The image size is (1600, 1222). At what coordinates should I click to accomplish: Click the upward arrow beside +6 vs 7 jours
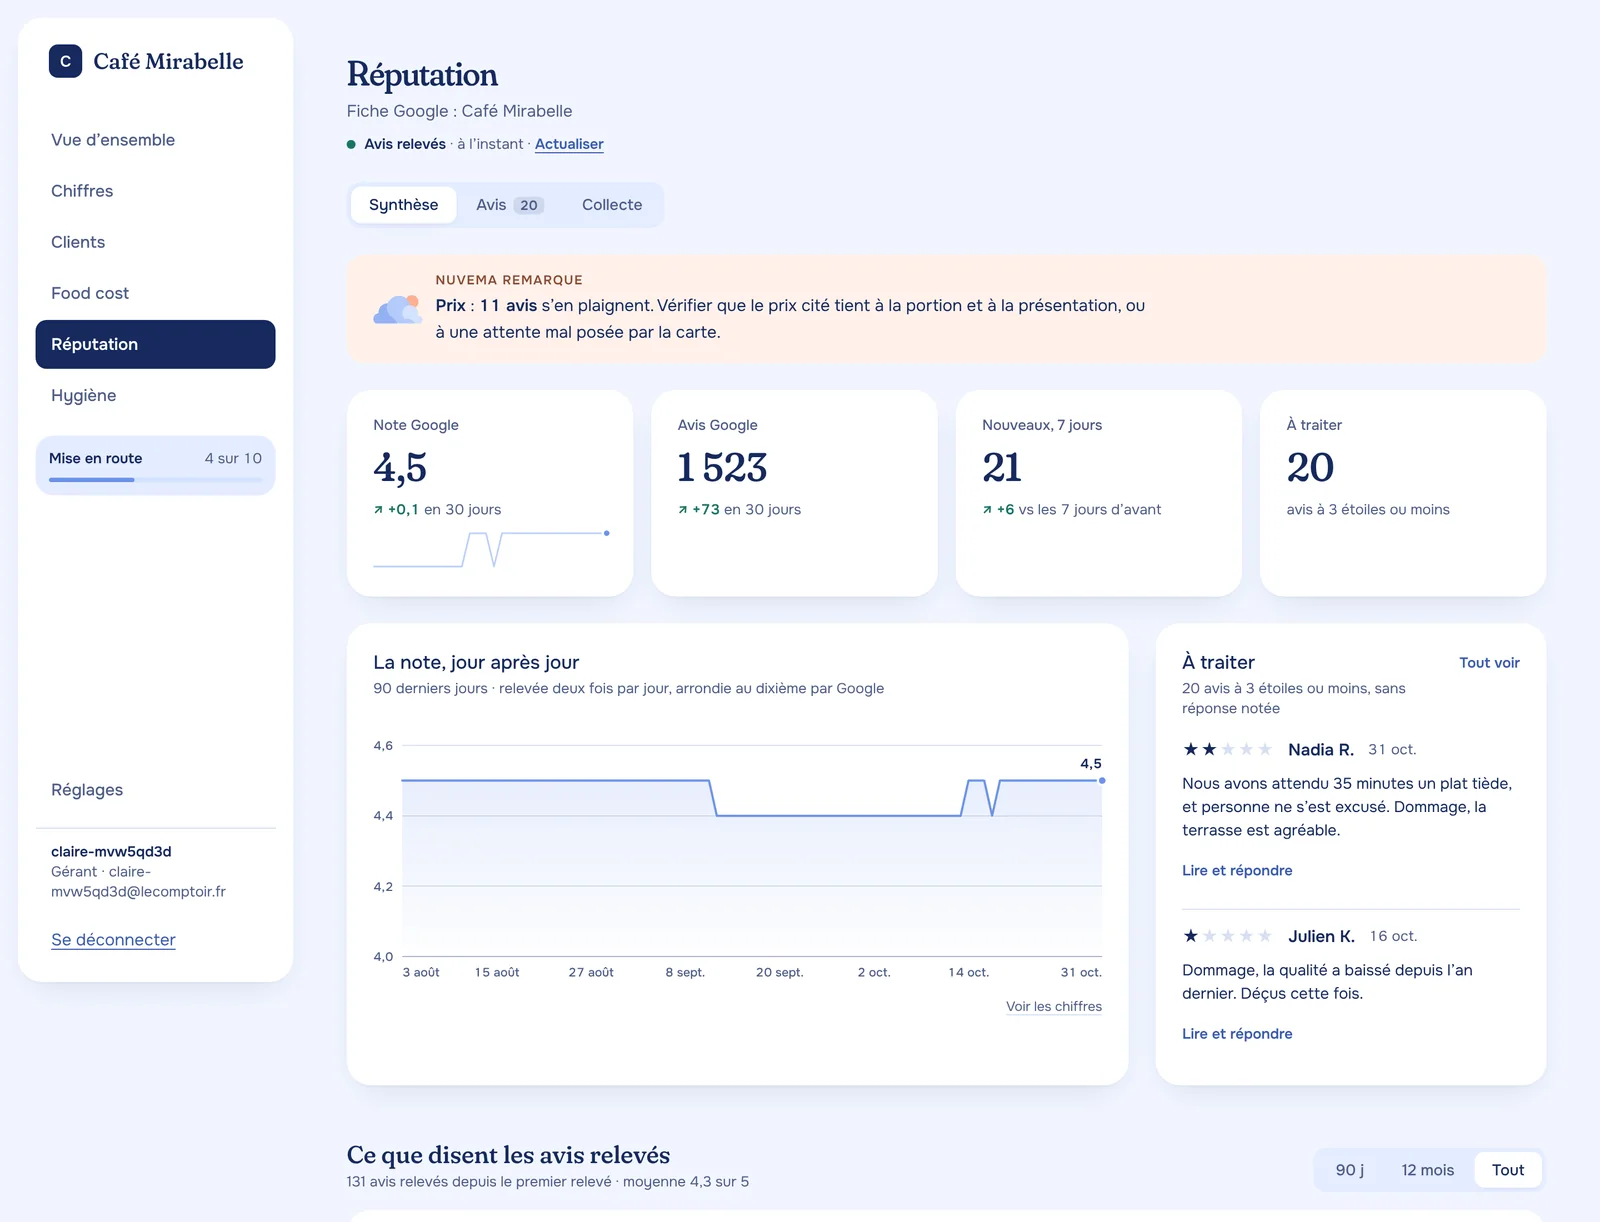point(987,510)
